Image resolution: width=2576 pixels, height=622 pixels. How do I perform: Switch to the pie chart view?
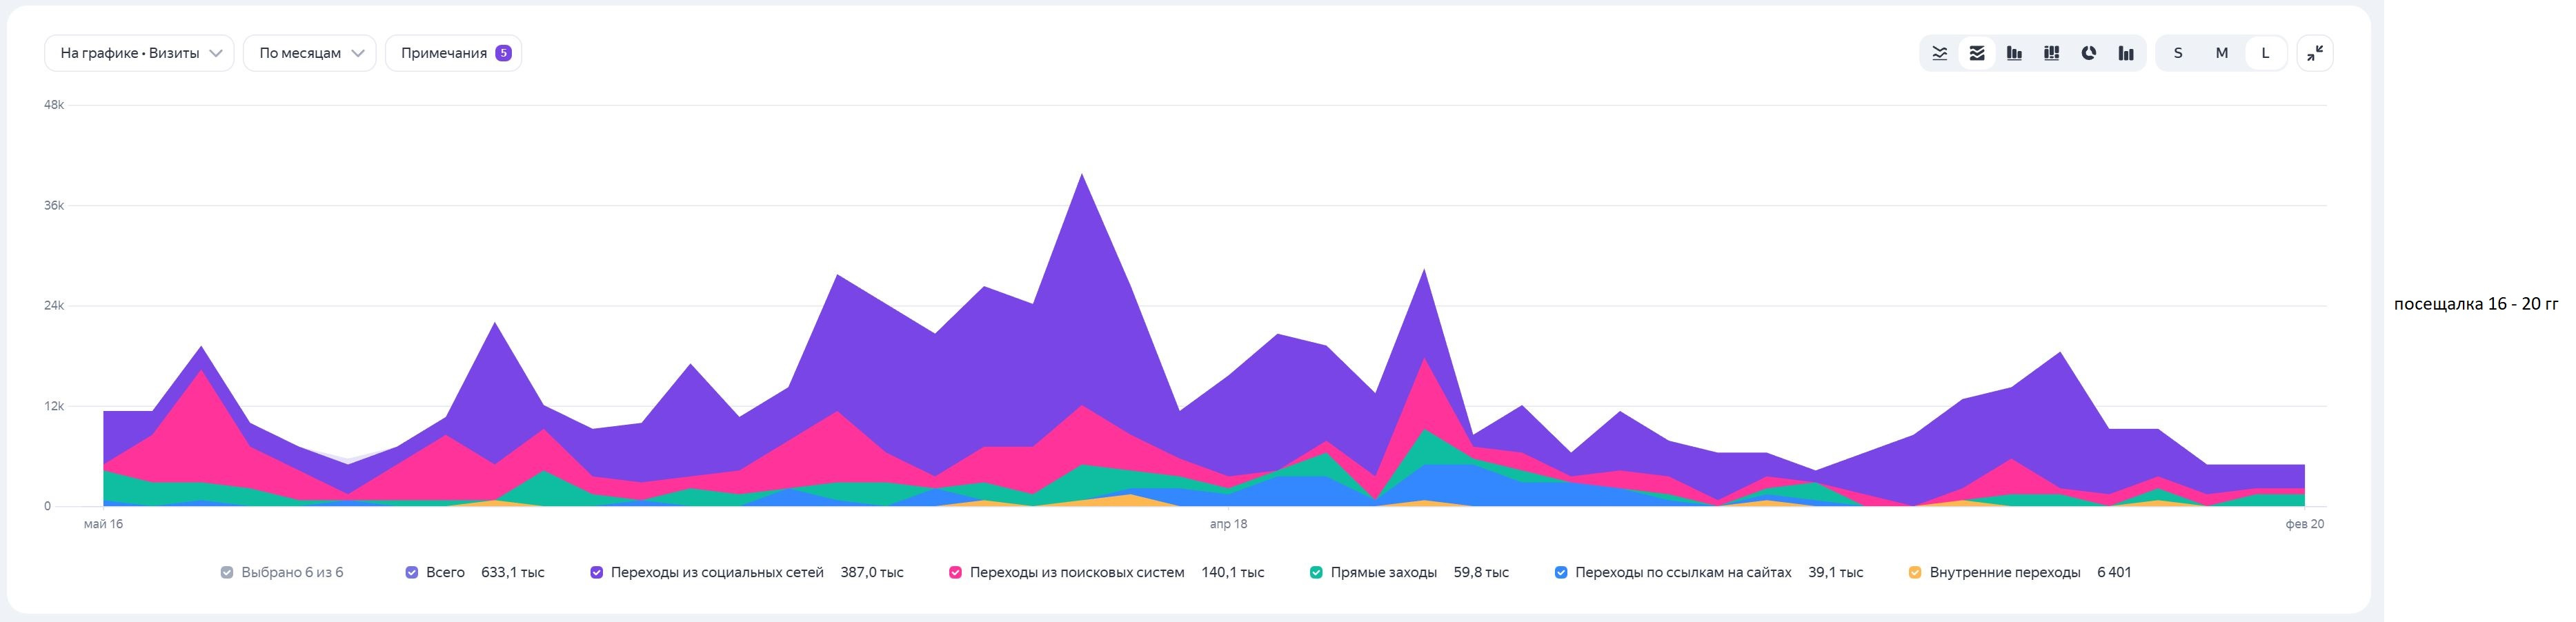2089,54
